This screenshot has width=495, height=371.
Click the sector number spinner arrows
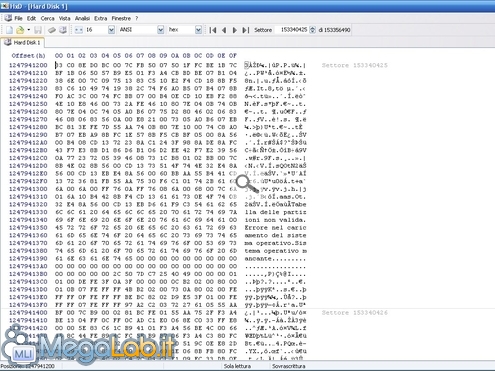(x=312, y=30)
